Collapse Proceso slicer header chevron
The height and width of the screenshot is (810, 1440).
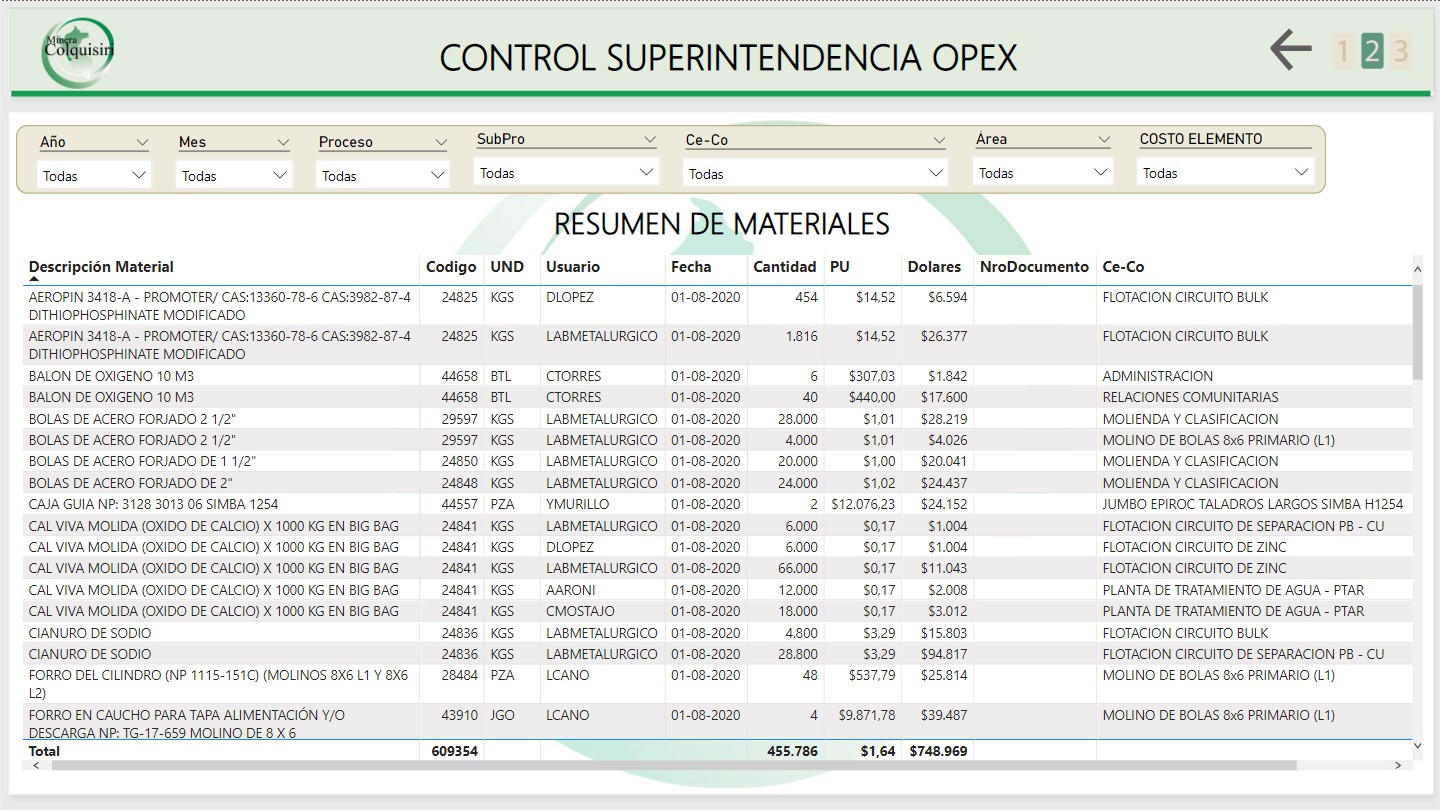pos(440,142)
